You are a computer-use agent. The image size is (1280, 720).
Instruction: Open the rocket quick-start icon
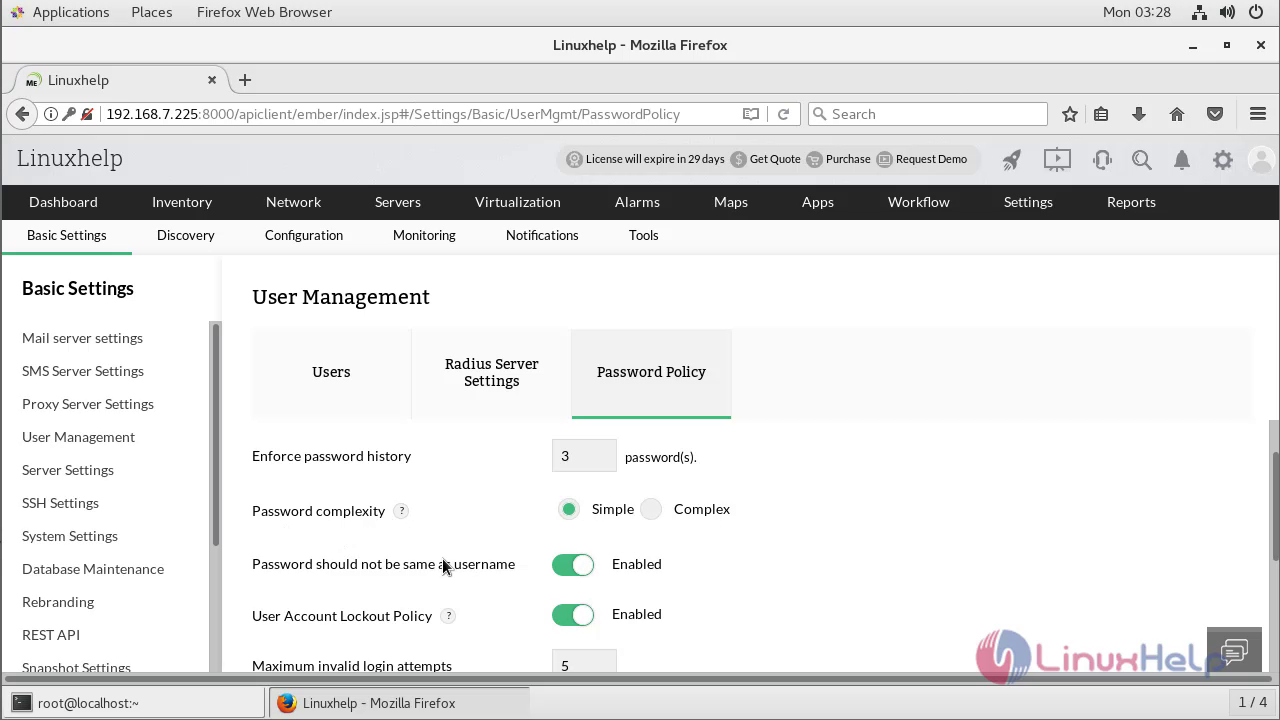[1012, 159]
